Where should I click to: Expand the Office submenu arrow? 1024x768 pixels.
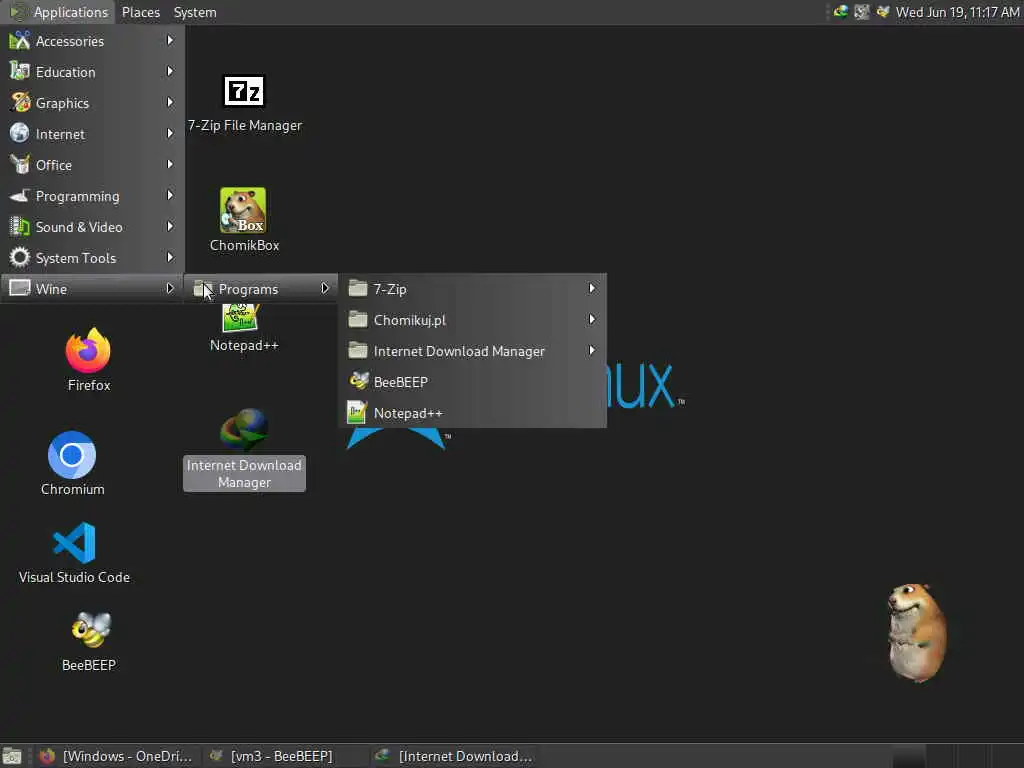[x=170, y=165]
